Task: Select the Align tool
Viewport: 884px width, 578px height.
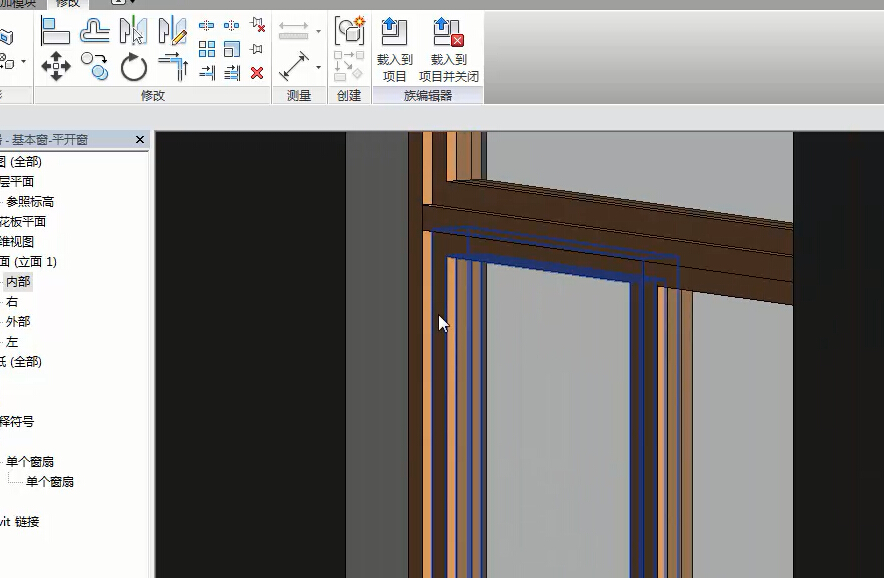Action: [x=55, y=31]
